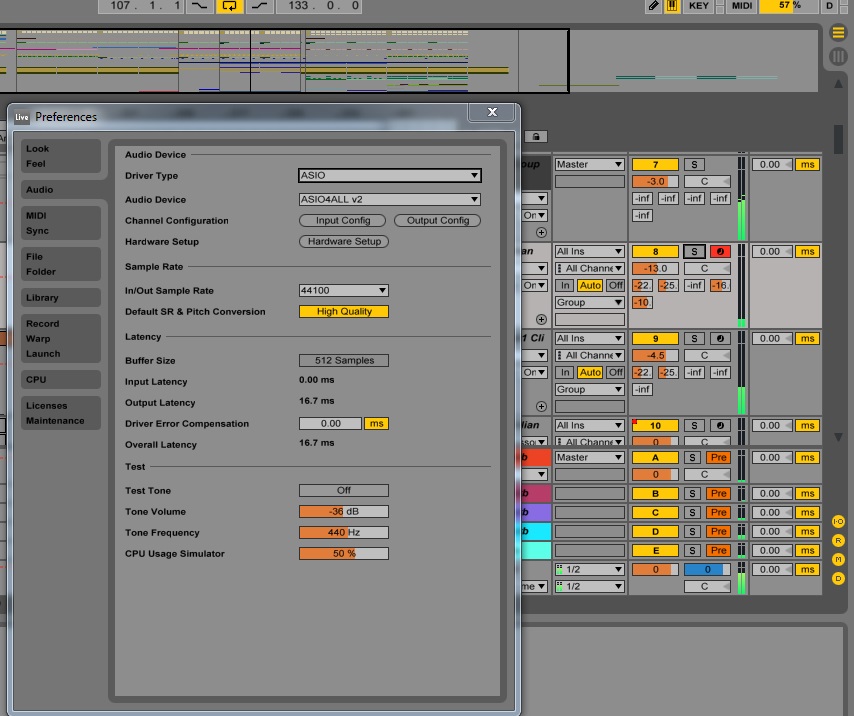Click the Punch-Out switch icon
Image resolution: width=854 pixels, height=716 pixels.
(x=260, y=6)
